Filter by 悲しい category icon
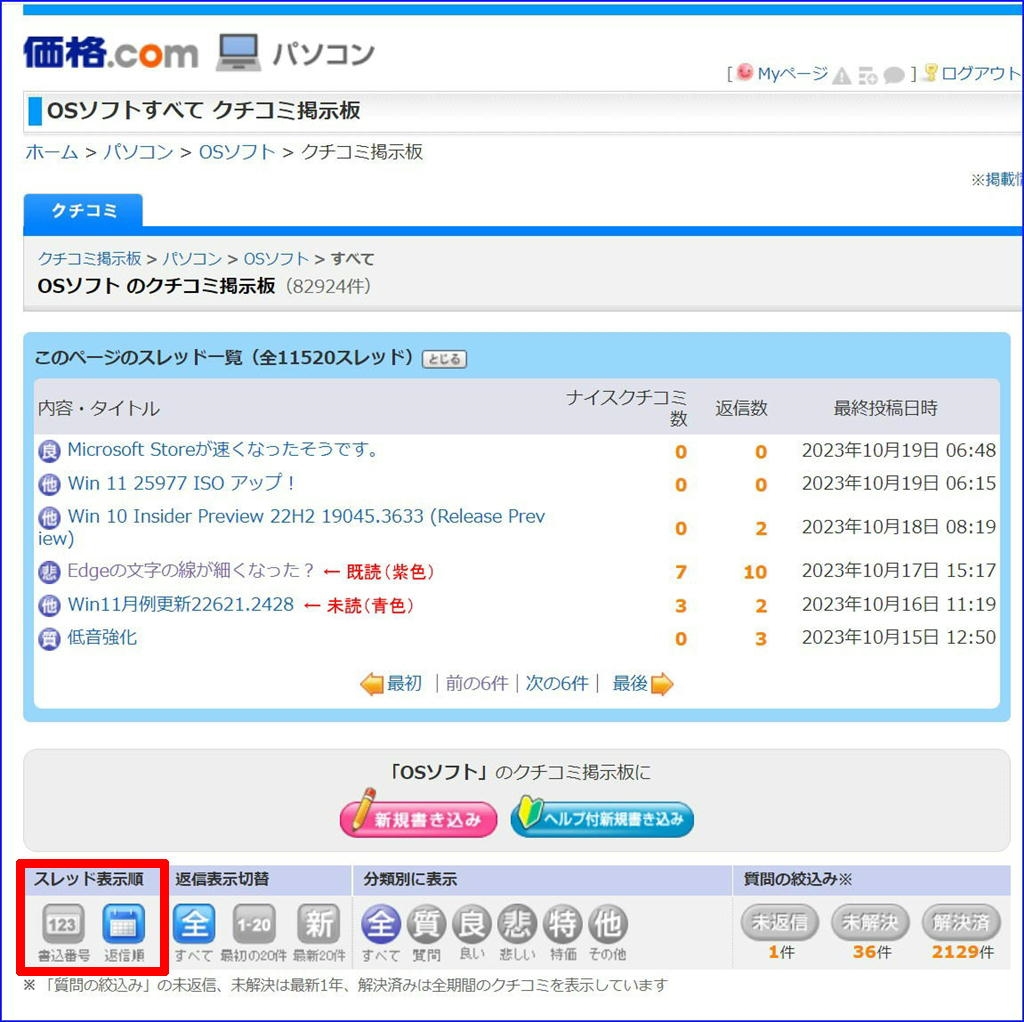This screenshot has width=1024, height=1022. point(517,924)
